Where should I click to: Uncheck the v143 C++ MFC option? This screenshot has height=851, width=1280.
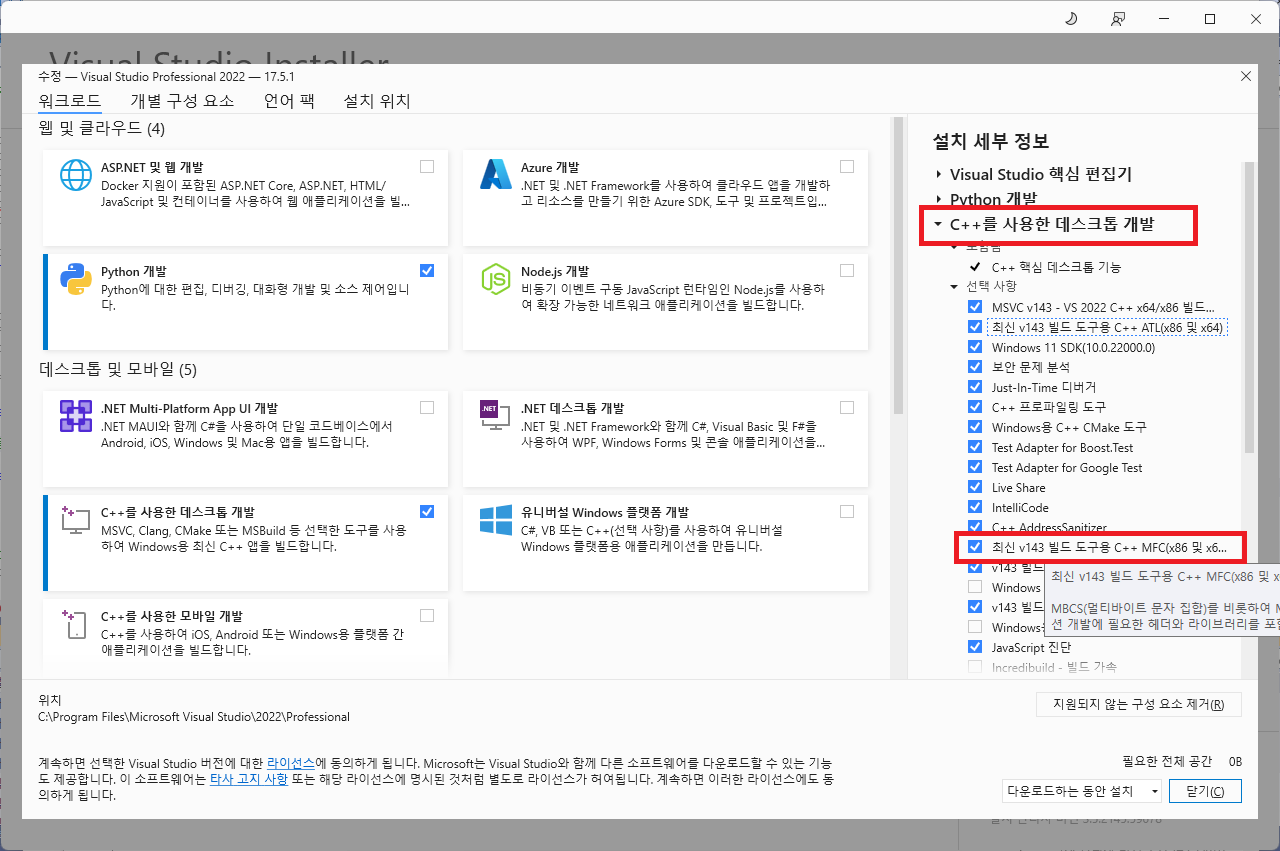click(x=975, y=547)
